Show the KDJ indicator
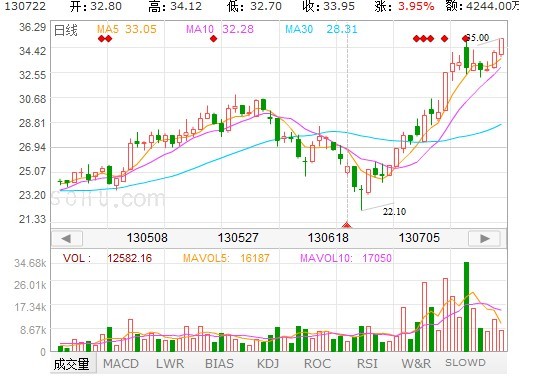 268,364
